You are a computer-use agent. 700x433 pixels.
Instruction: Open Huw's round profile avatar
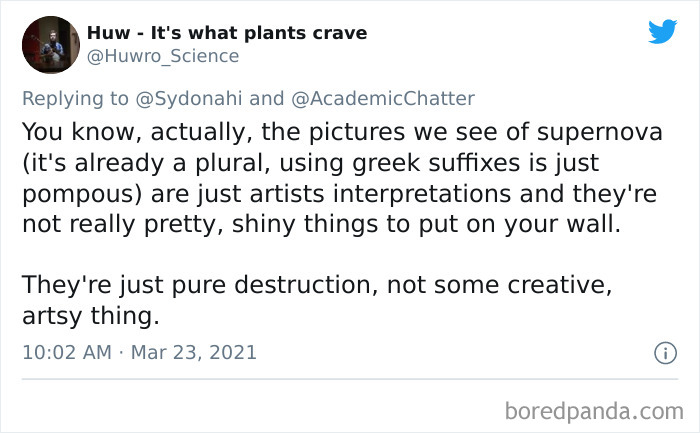click(x=51, y=45)
